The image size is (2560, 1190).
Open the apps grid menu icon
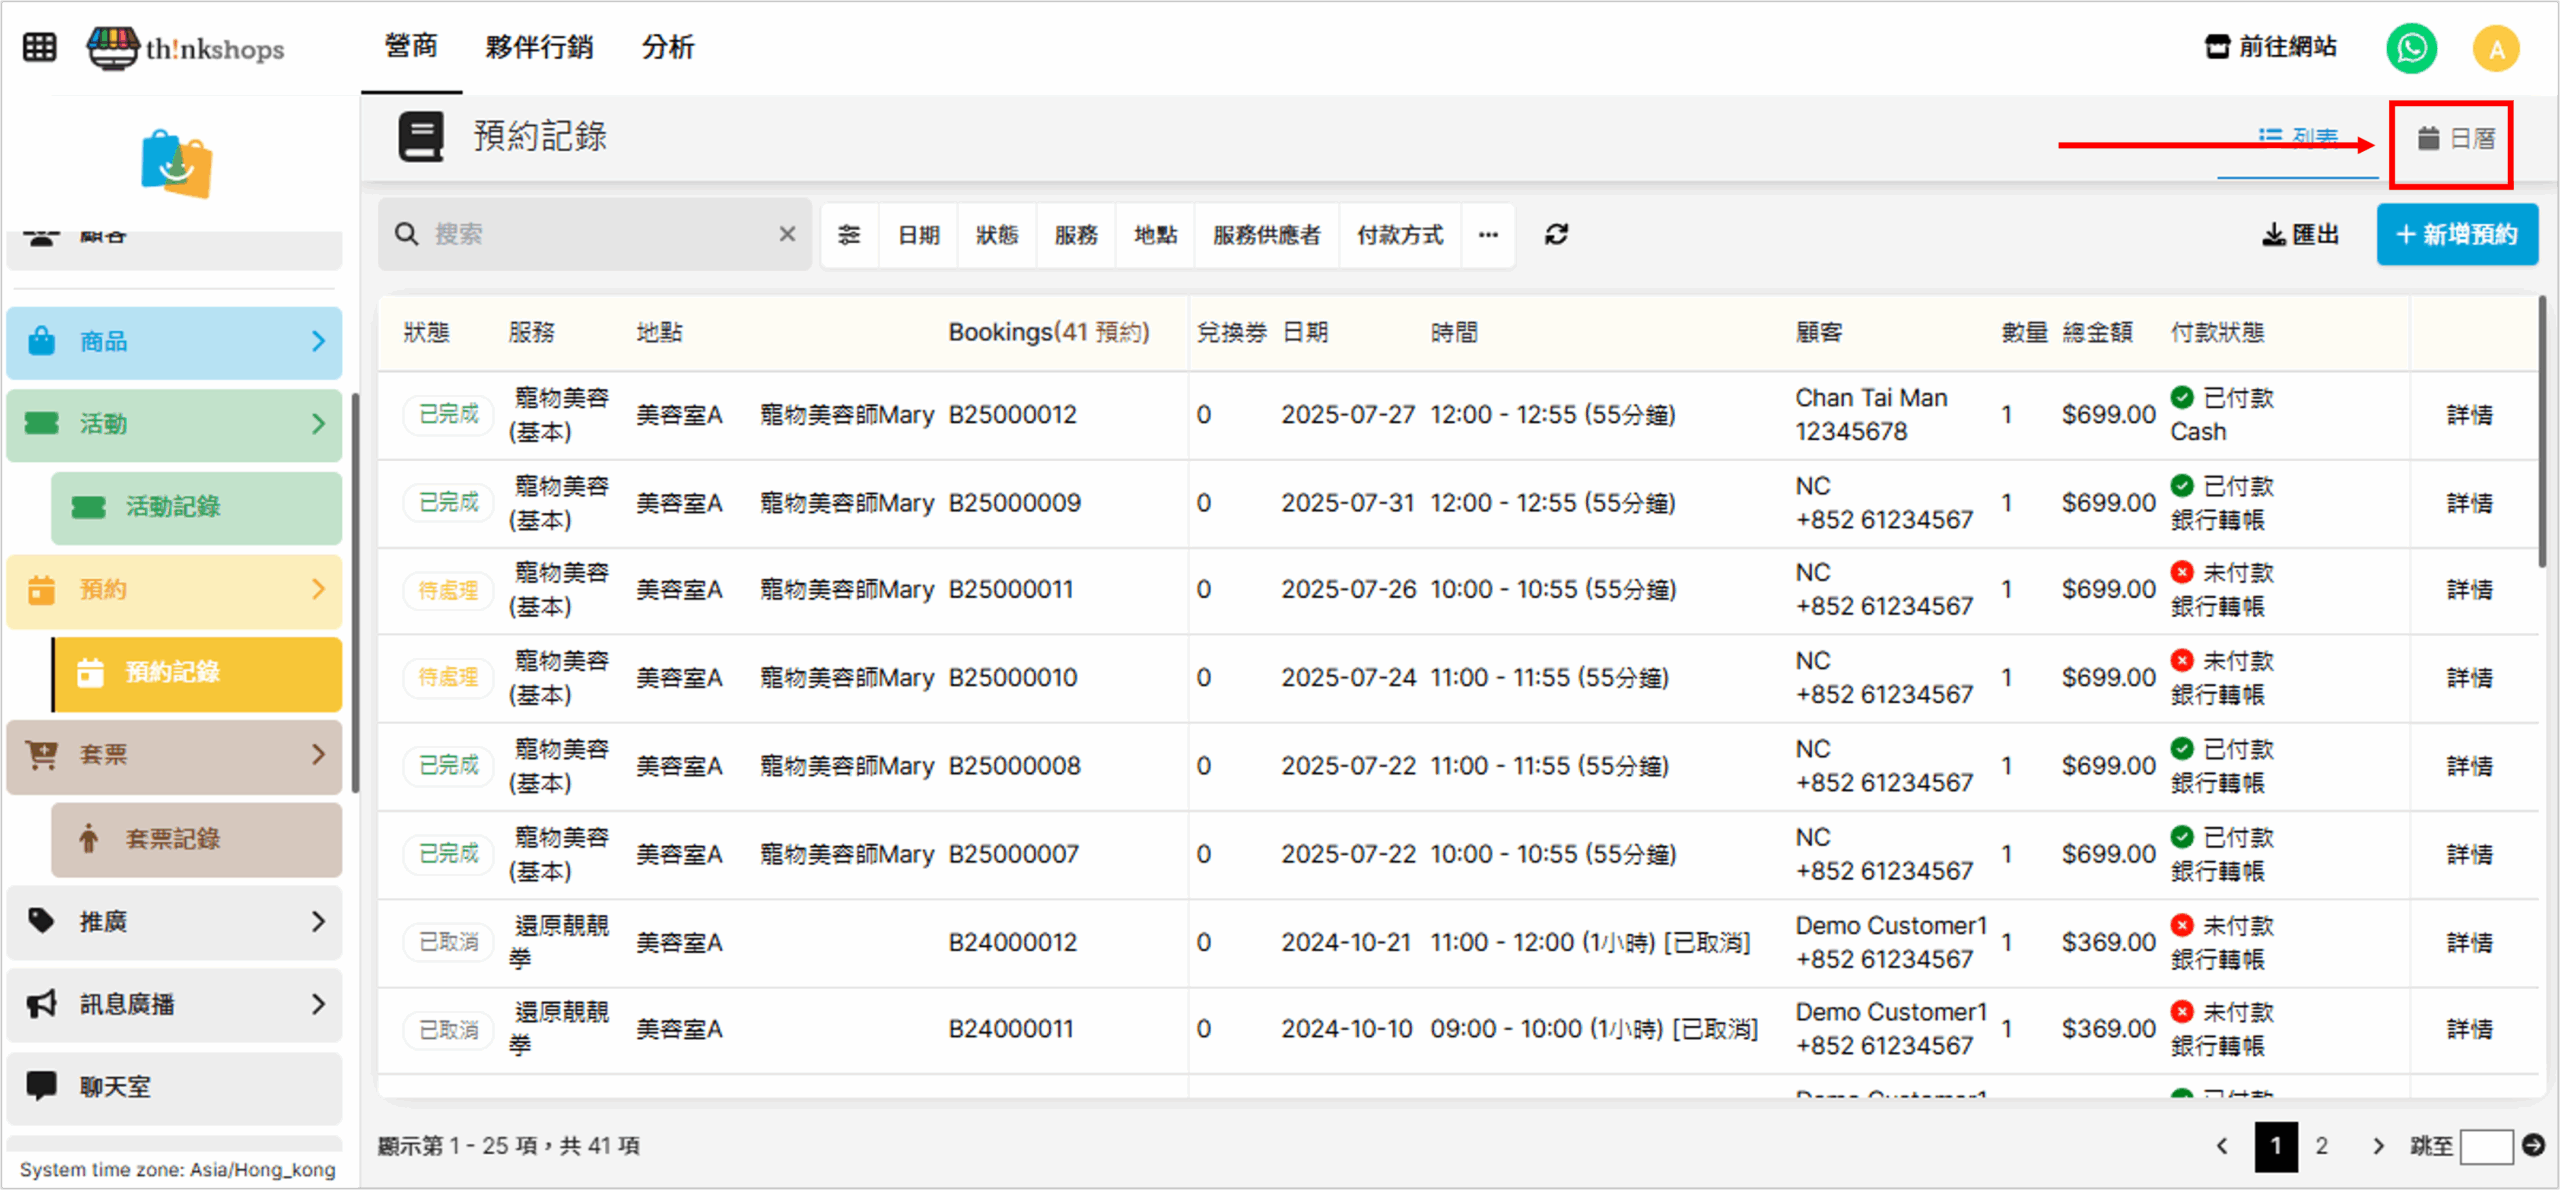pyautogui.click(x=40, y=47)
